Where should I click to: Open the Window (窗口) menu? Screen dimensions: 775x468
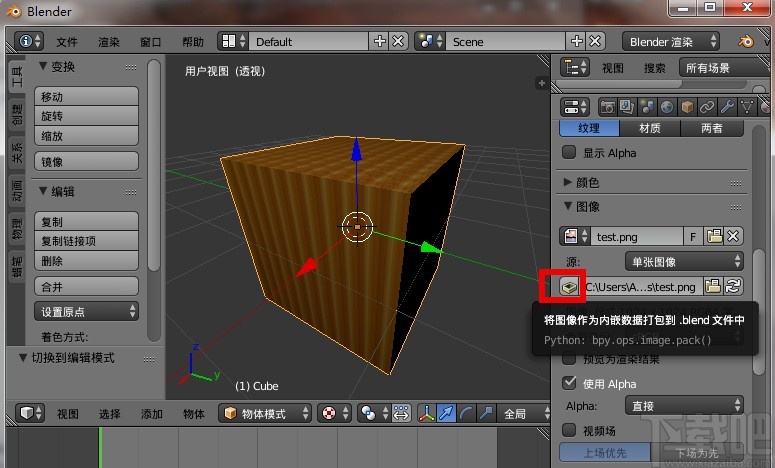(x=151, y=42)
